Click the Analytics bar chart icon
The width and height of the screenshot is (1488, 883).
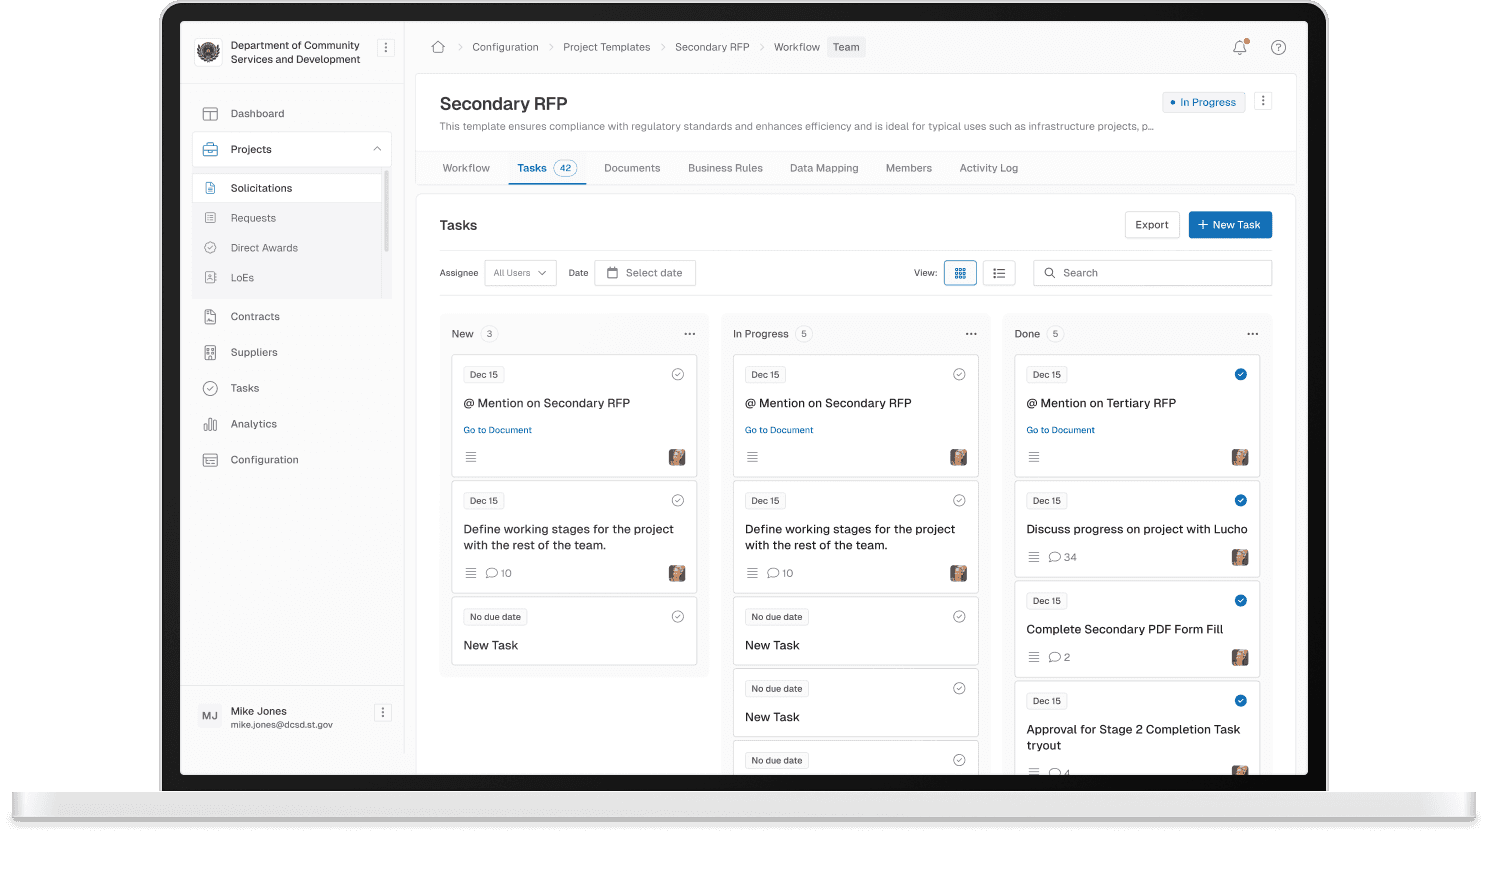point(210,424)
